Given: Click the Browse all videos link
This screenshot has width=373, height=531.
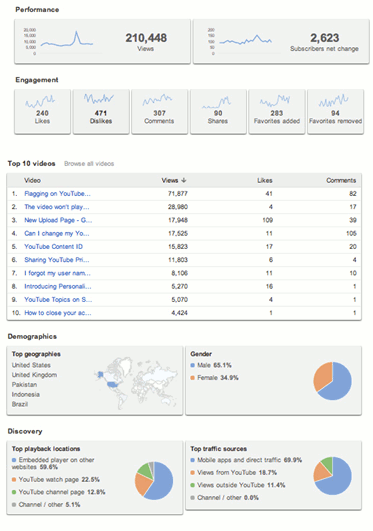Looking at the screenshot, I should coord(89,164).
